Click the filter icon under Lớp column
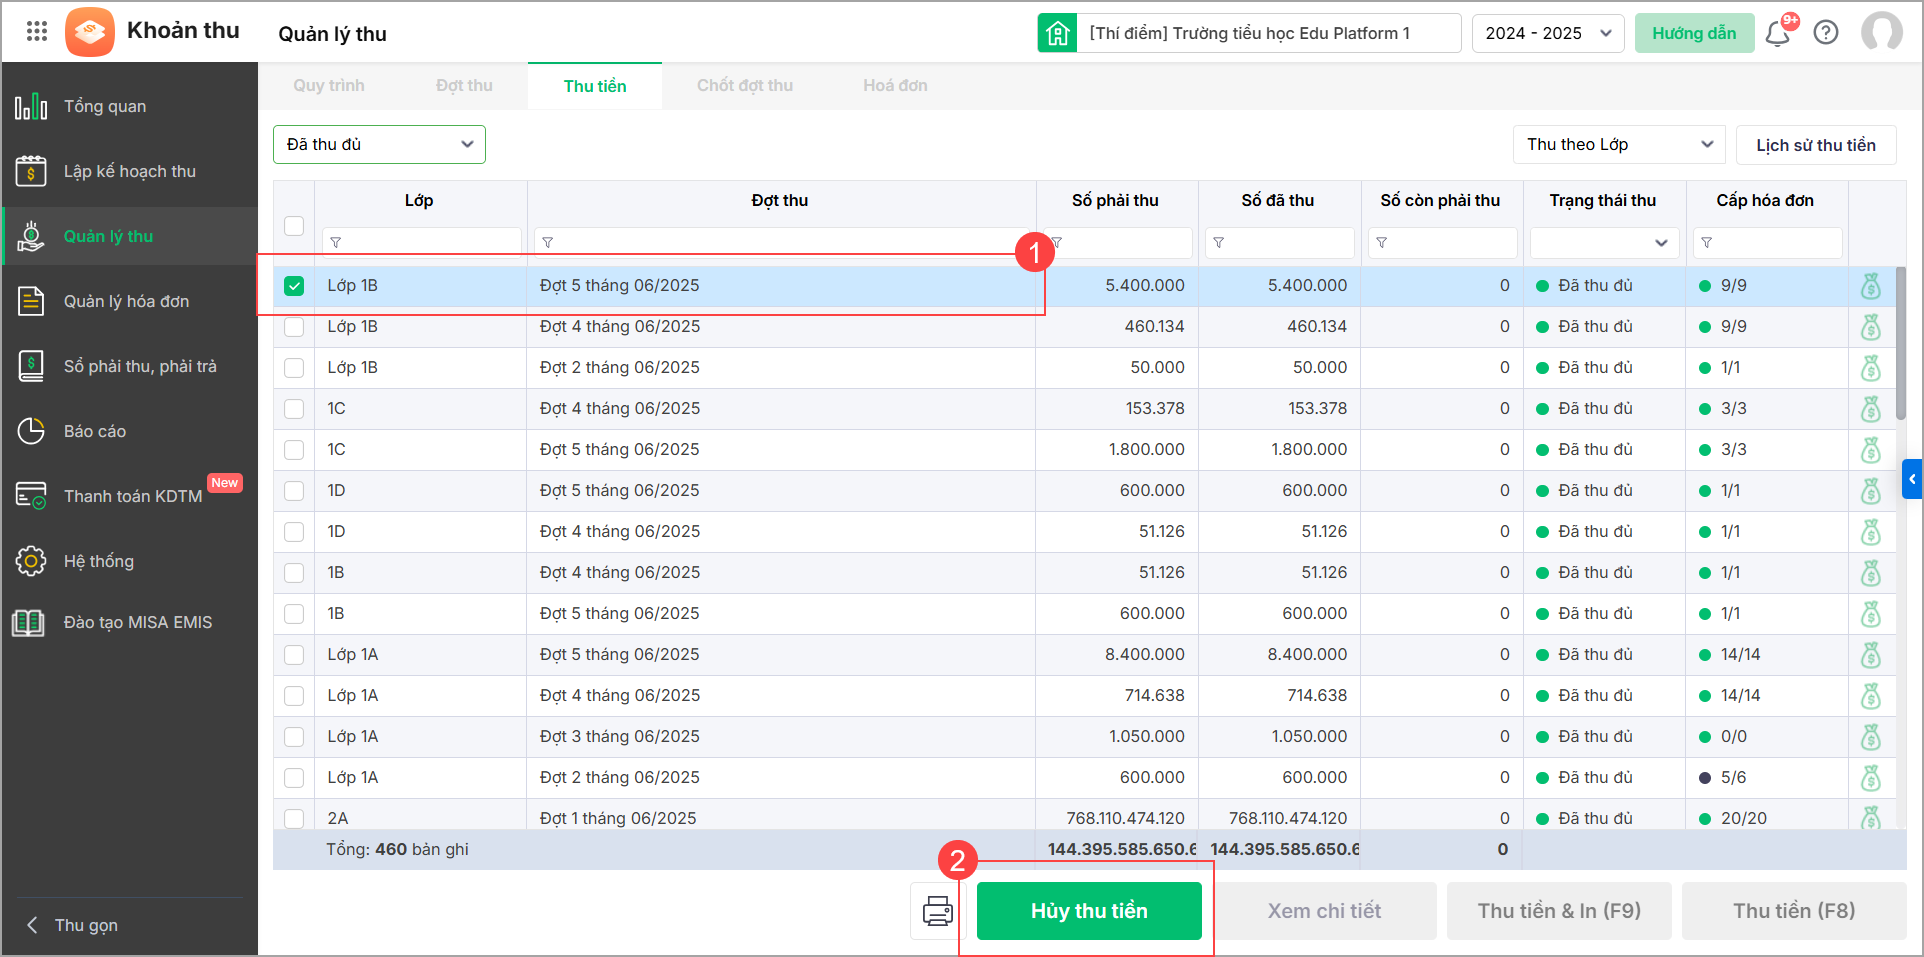The image size is (1924, 957). tap(336, 243)
